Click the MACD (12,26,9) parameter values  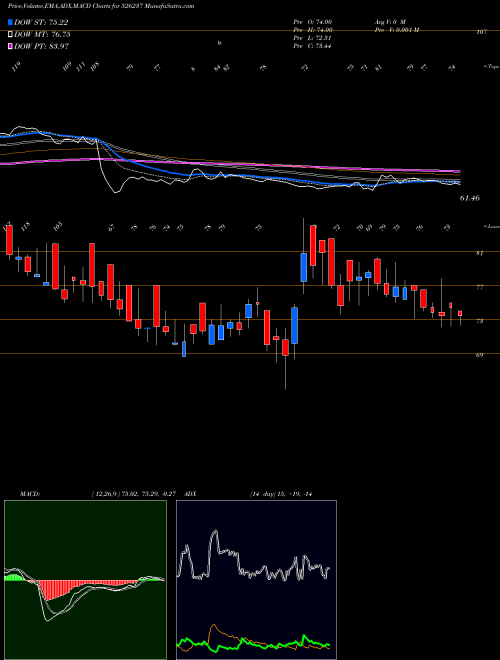pos(136,494)
